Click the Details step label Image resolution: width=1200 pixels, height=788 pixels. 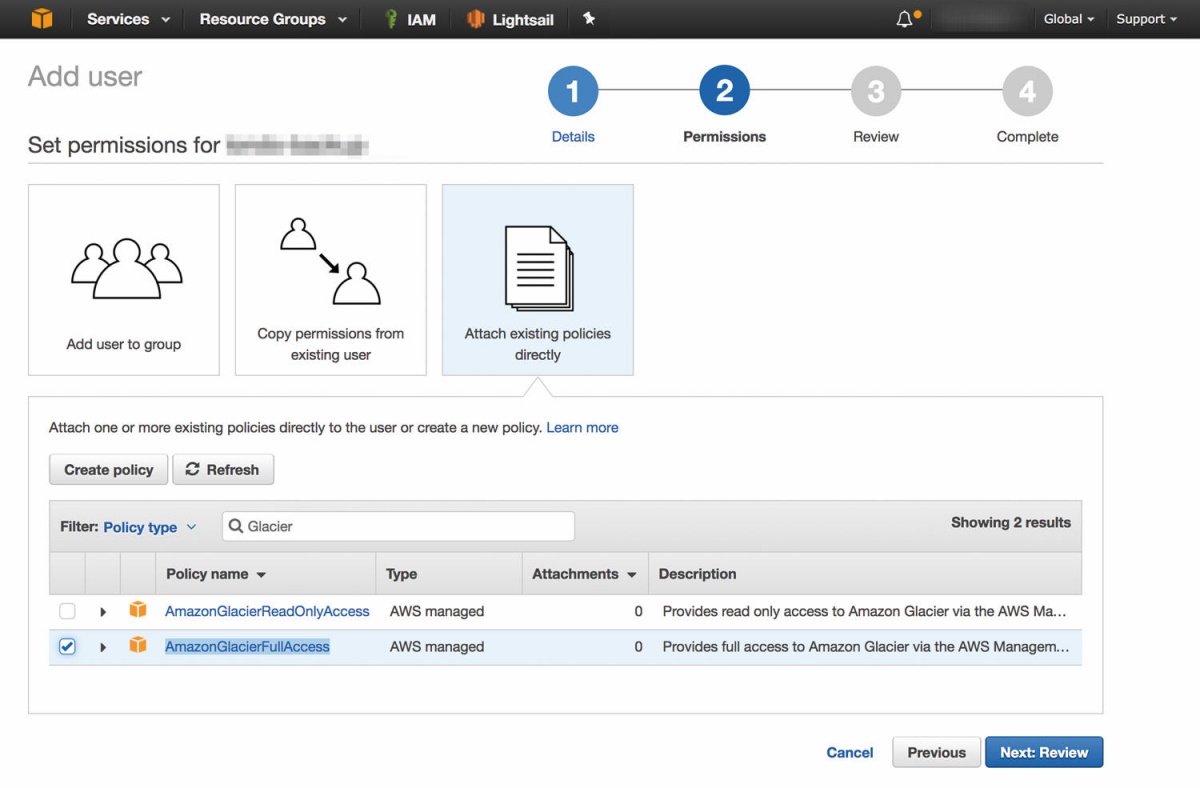573,137
